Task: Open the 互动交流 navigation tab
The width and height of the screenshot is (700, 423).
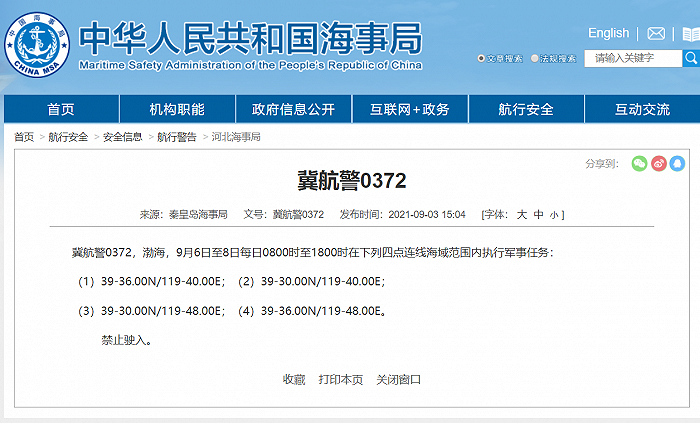Action: (642, 109)
